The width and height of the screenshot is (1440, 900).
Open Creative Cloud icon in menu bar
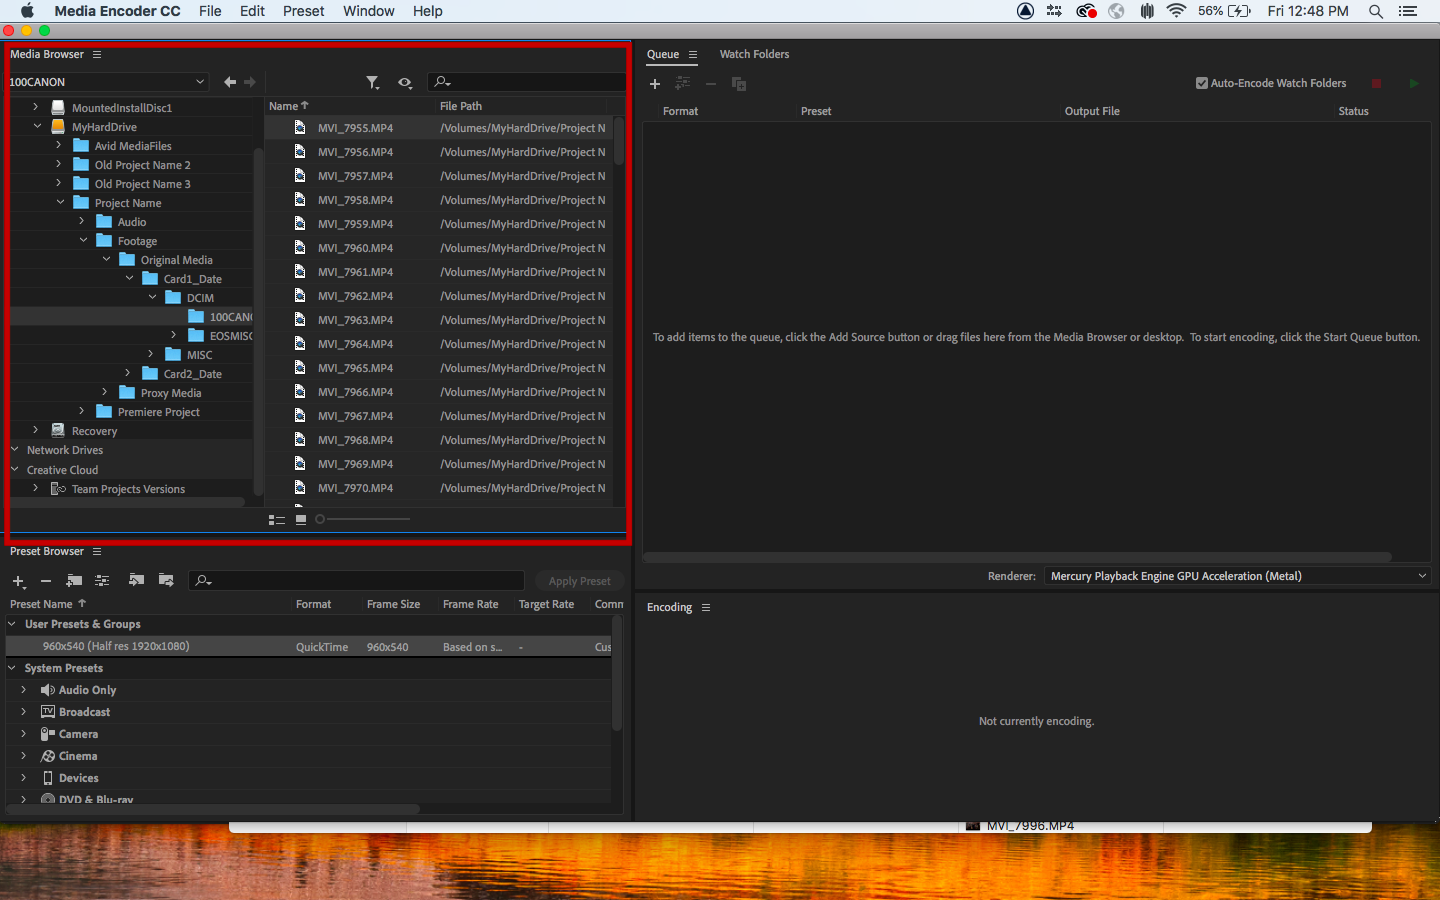1086,11
